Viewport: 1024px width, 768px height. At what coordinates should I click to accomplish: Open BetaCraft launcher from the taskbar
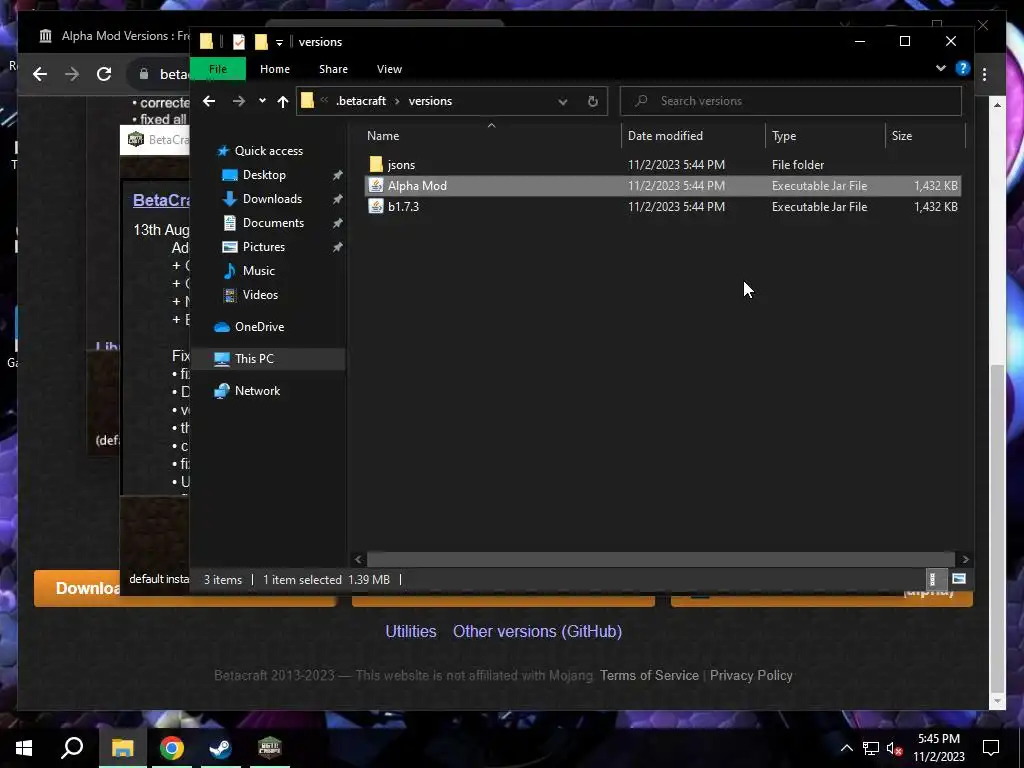(269, 748)
